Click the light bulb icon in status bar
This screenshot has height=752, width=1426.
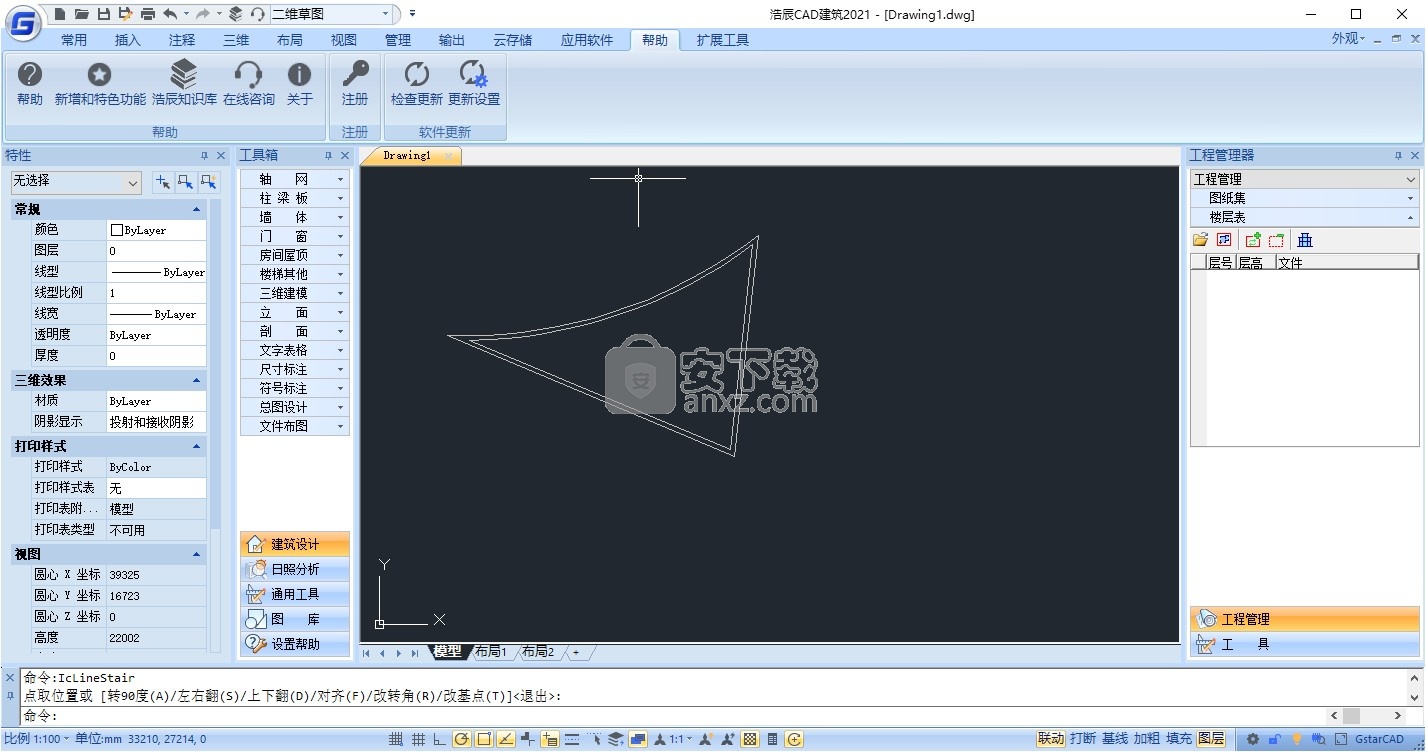(1297, 739)
